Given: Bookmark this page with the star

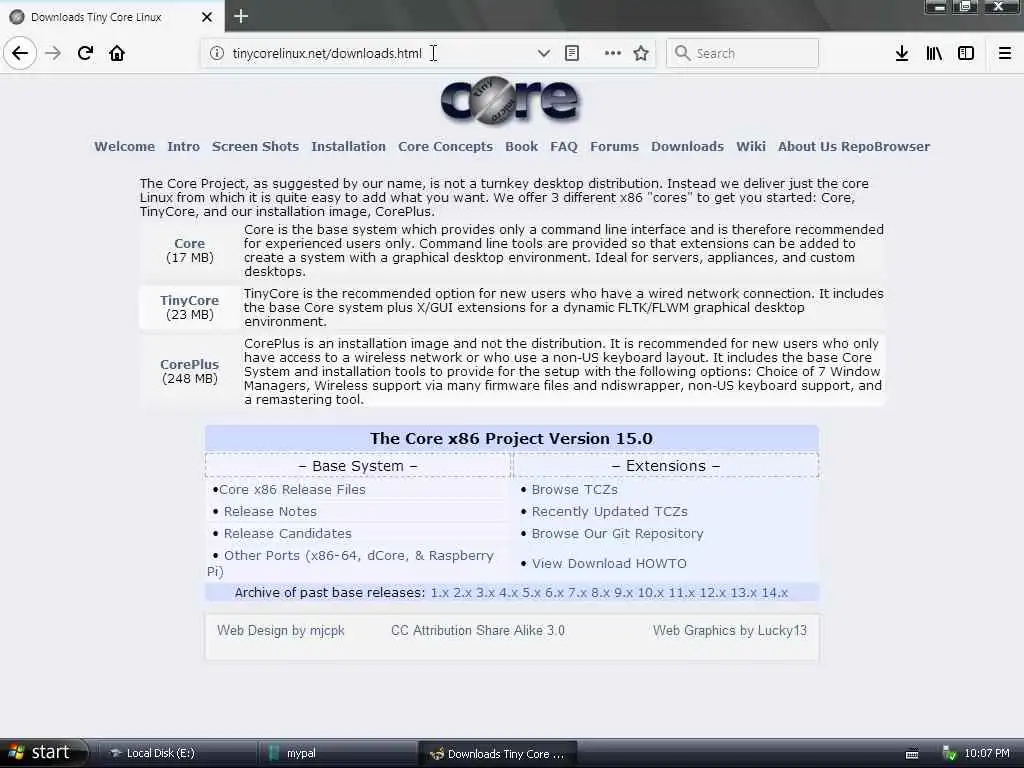Looking at the screenshot, I should 641,54.
